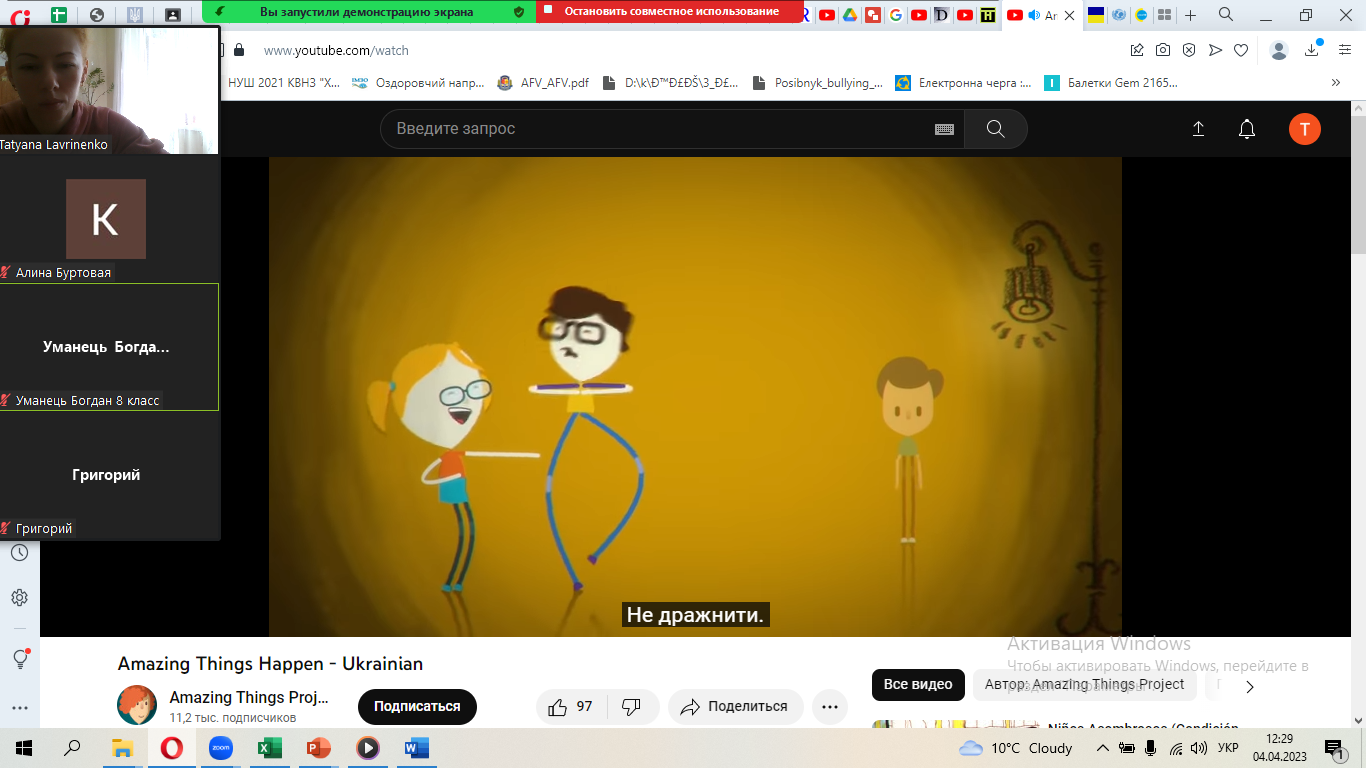Open Opera sidebar settings gear

pos(19,598)
